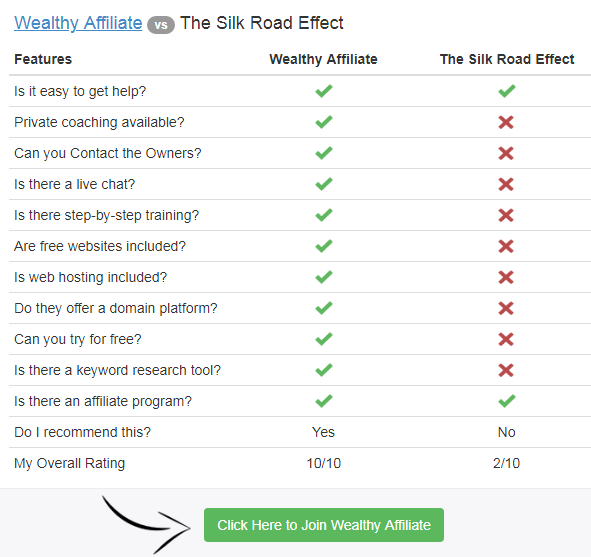Click Silk Road red X for free trial
This screenshot has width=591, height=557.
coord(506,339)
